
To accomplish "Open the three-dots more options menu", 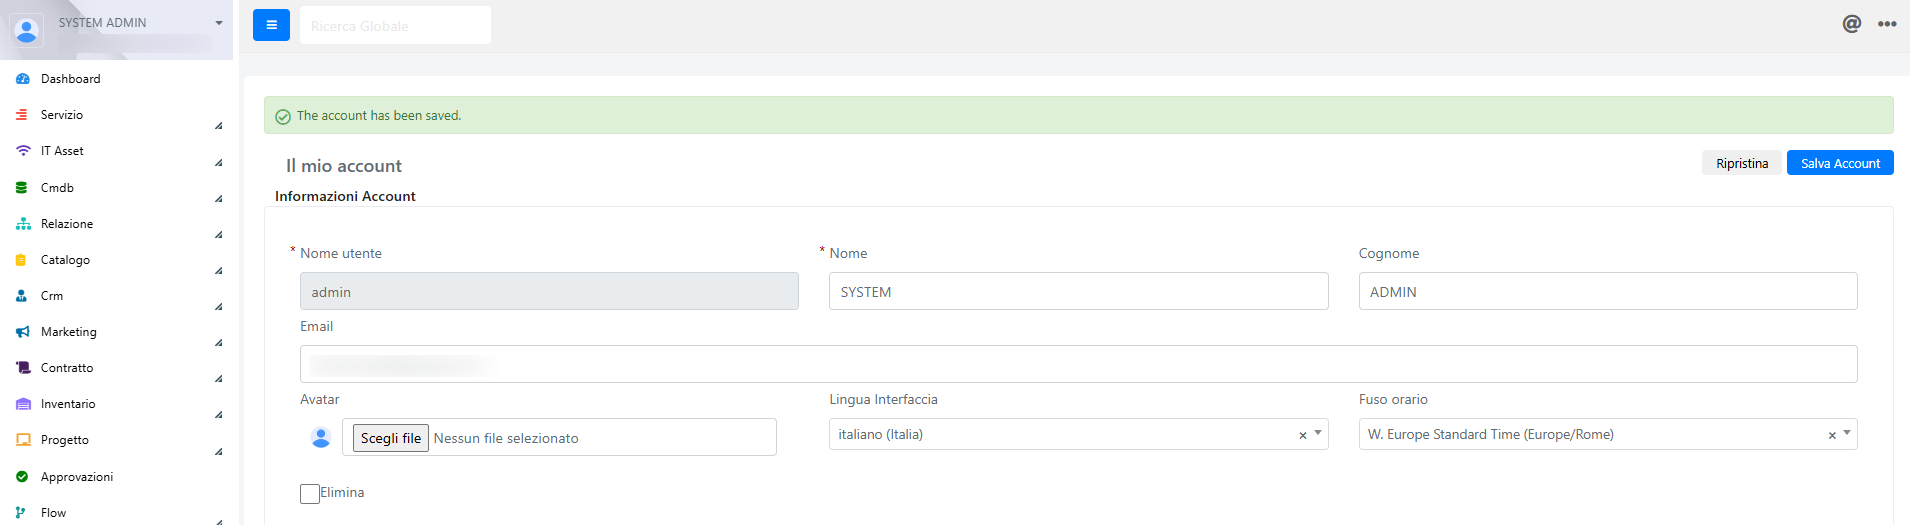I will coord(1887,24).
